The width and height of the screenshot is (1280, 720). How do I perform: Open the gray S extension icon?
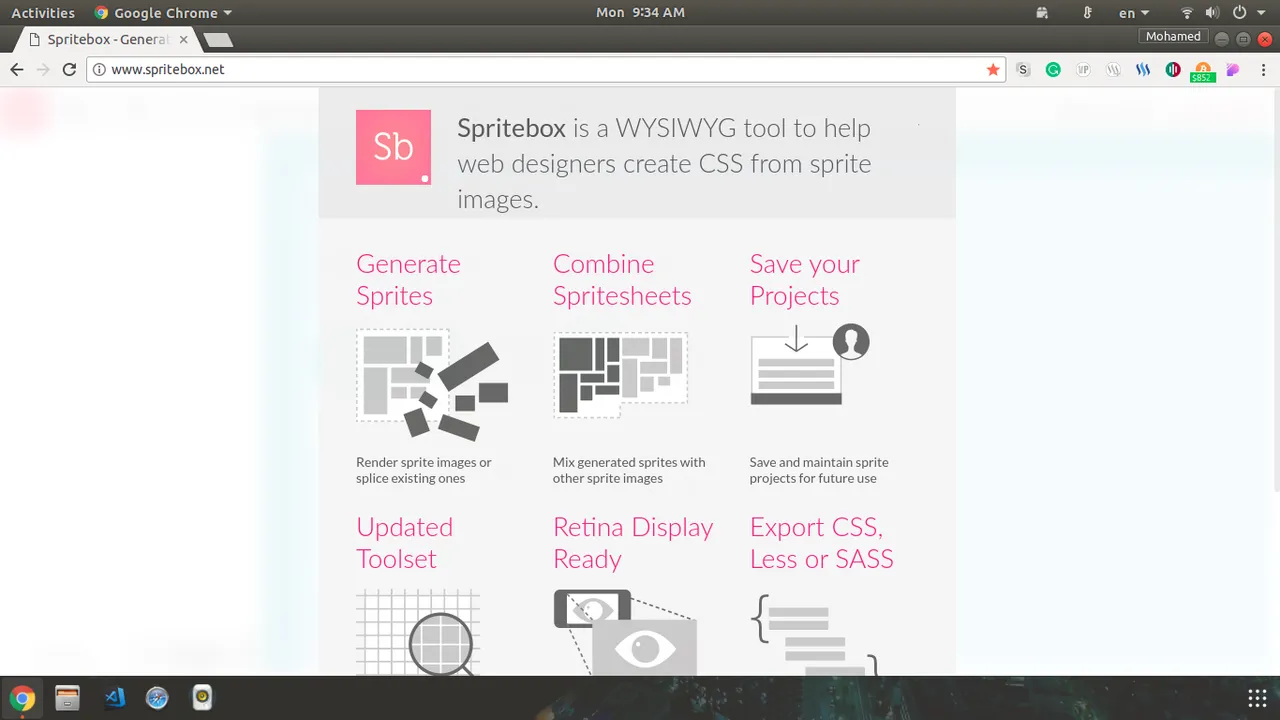pyautogui.click(x=1023, y=69)
